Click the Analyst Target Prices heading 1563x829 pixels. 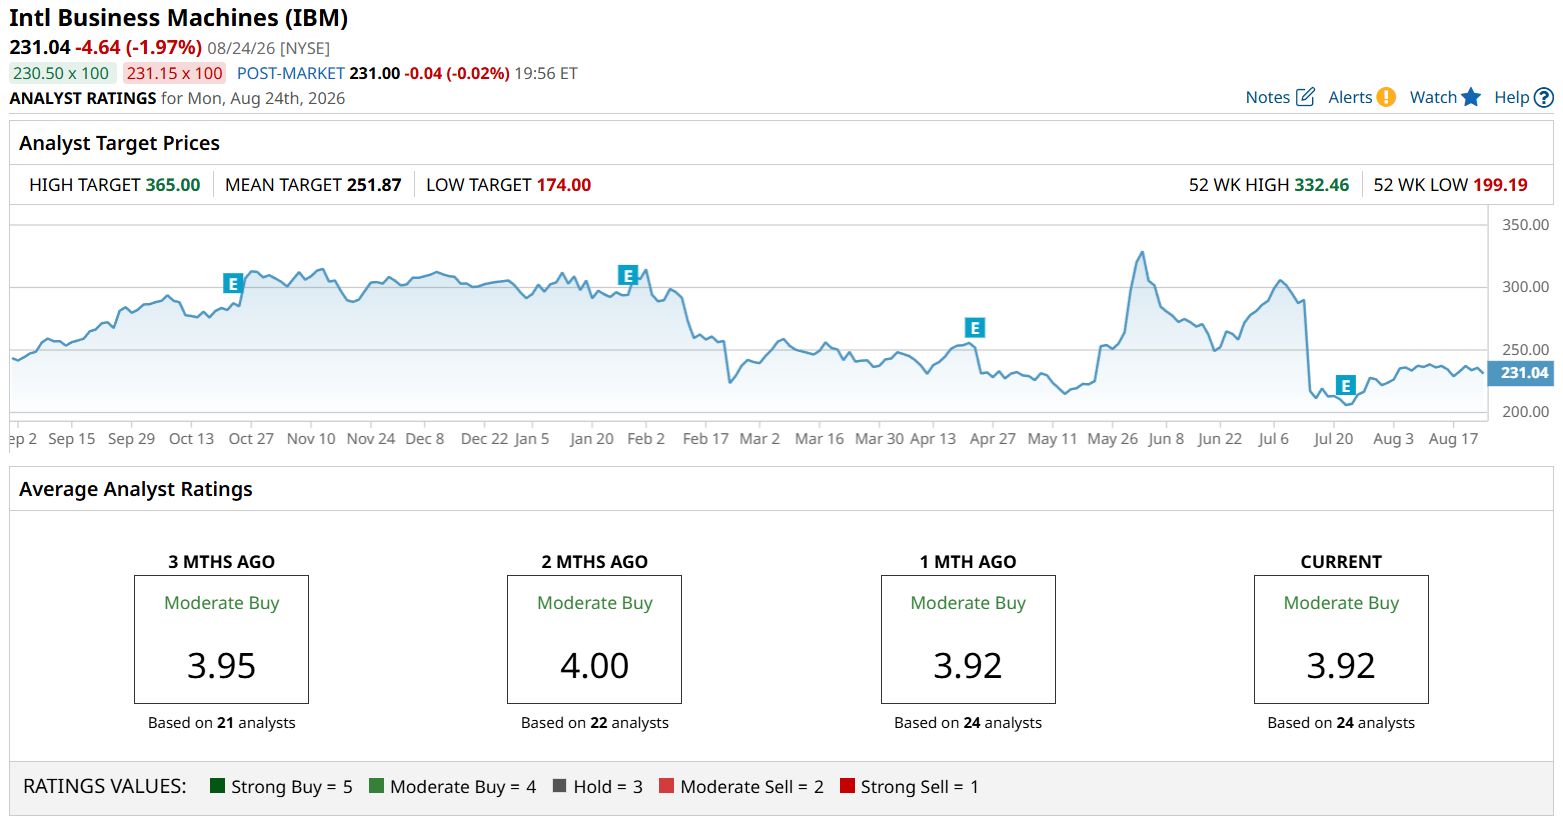[119, 143]
